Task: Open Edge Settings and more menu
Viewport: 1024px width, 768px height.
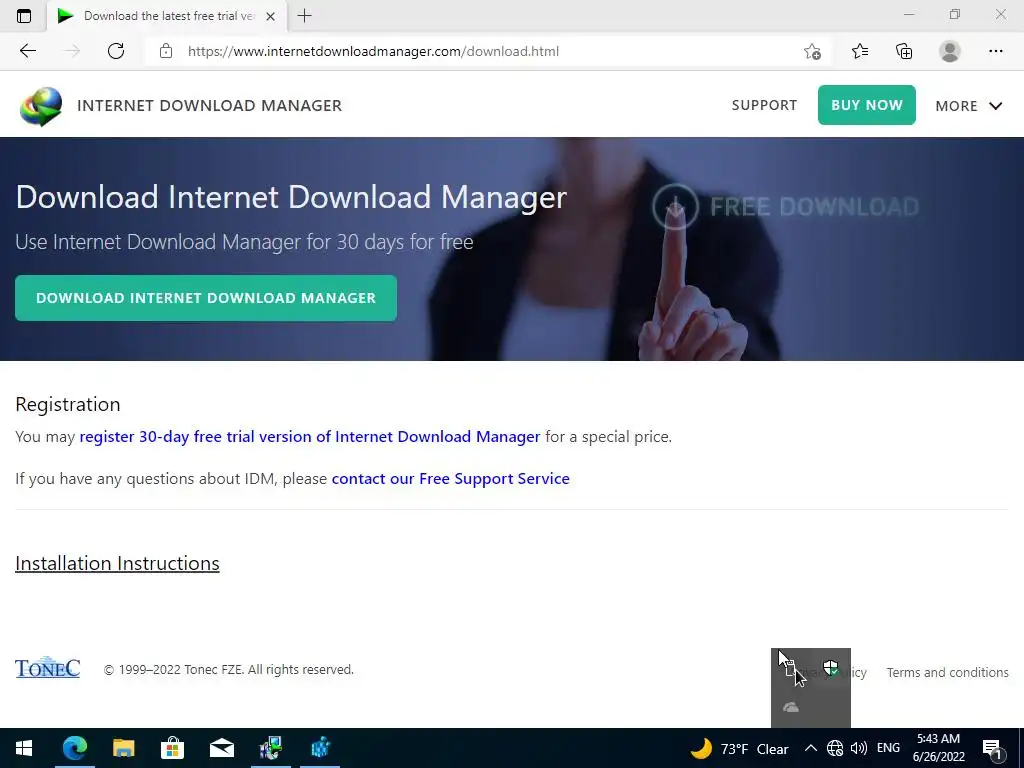Action: coord(995,51)
